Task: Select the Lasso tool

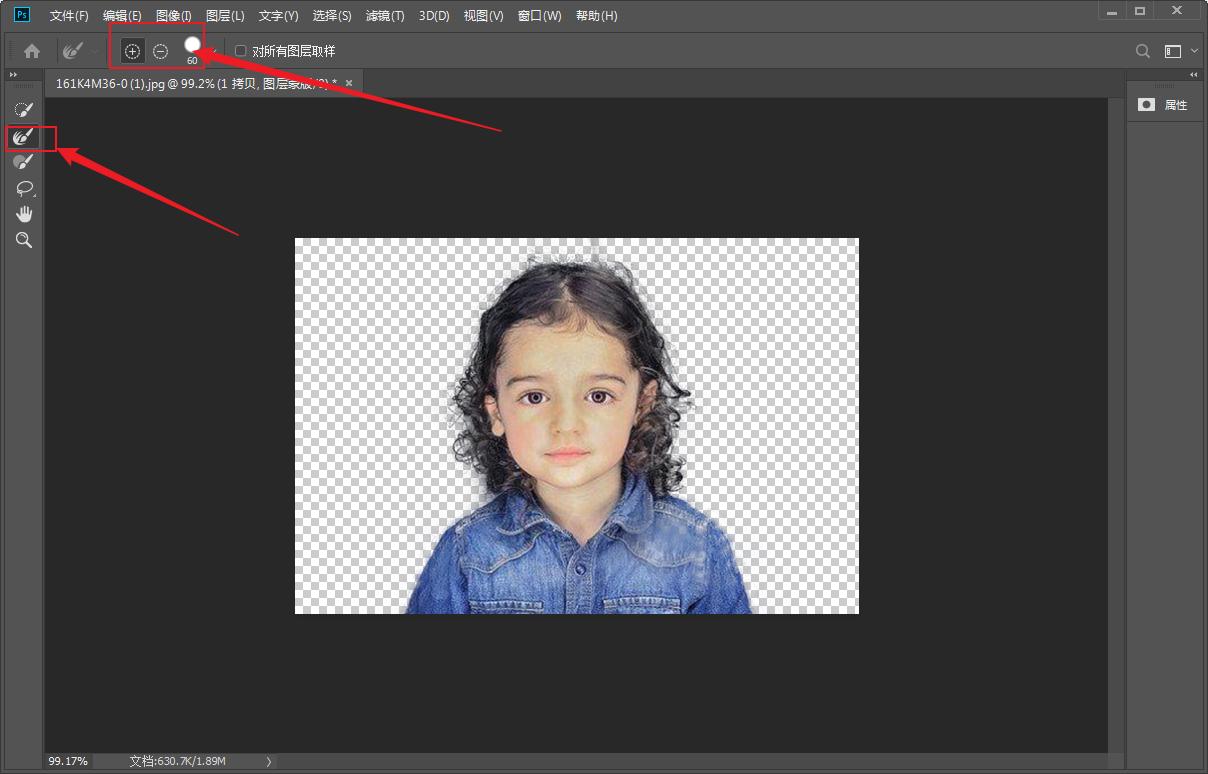Action: coord(24,188)
